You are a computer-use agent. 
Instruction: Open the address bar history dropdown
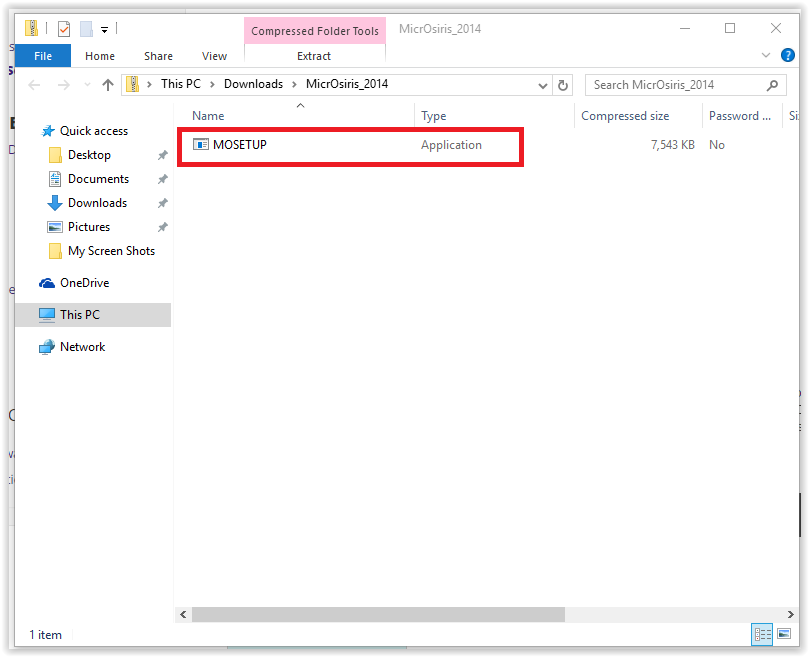pyautogui.click(x=542, y=85)
